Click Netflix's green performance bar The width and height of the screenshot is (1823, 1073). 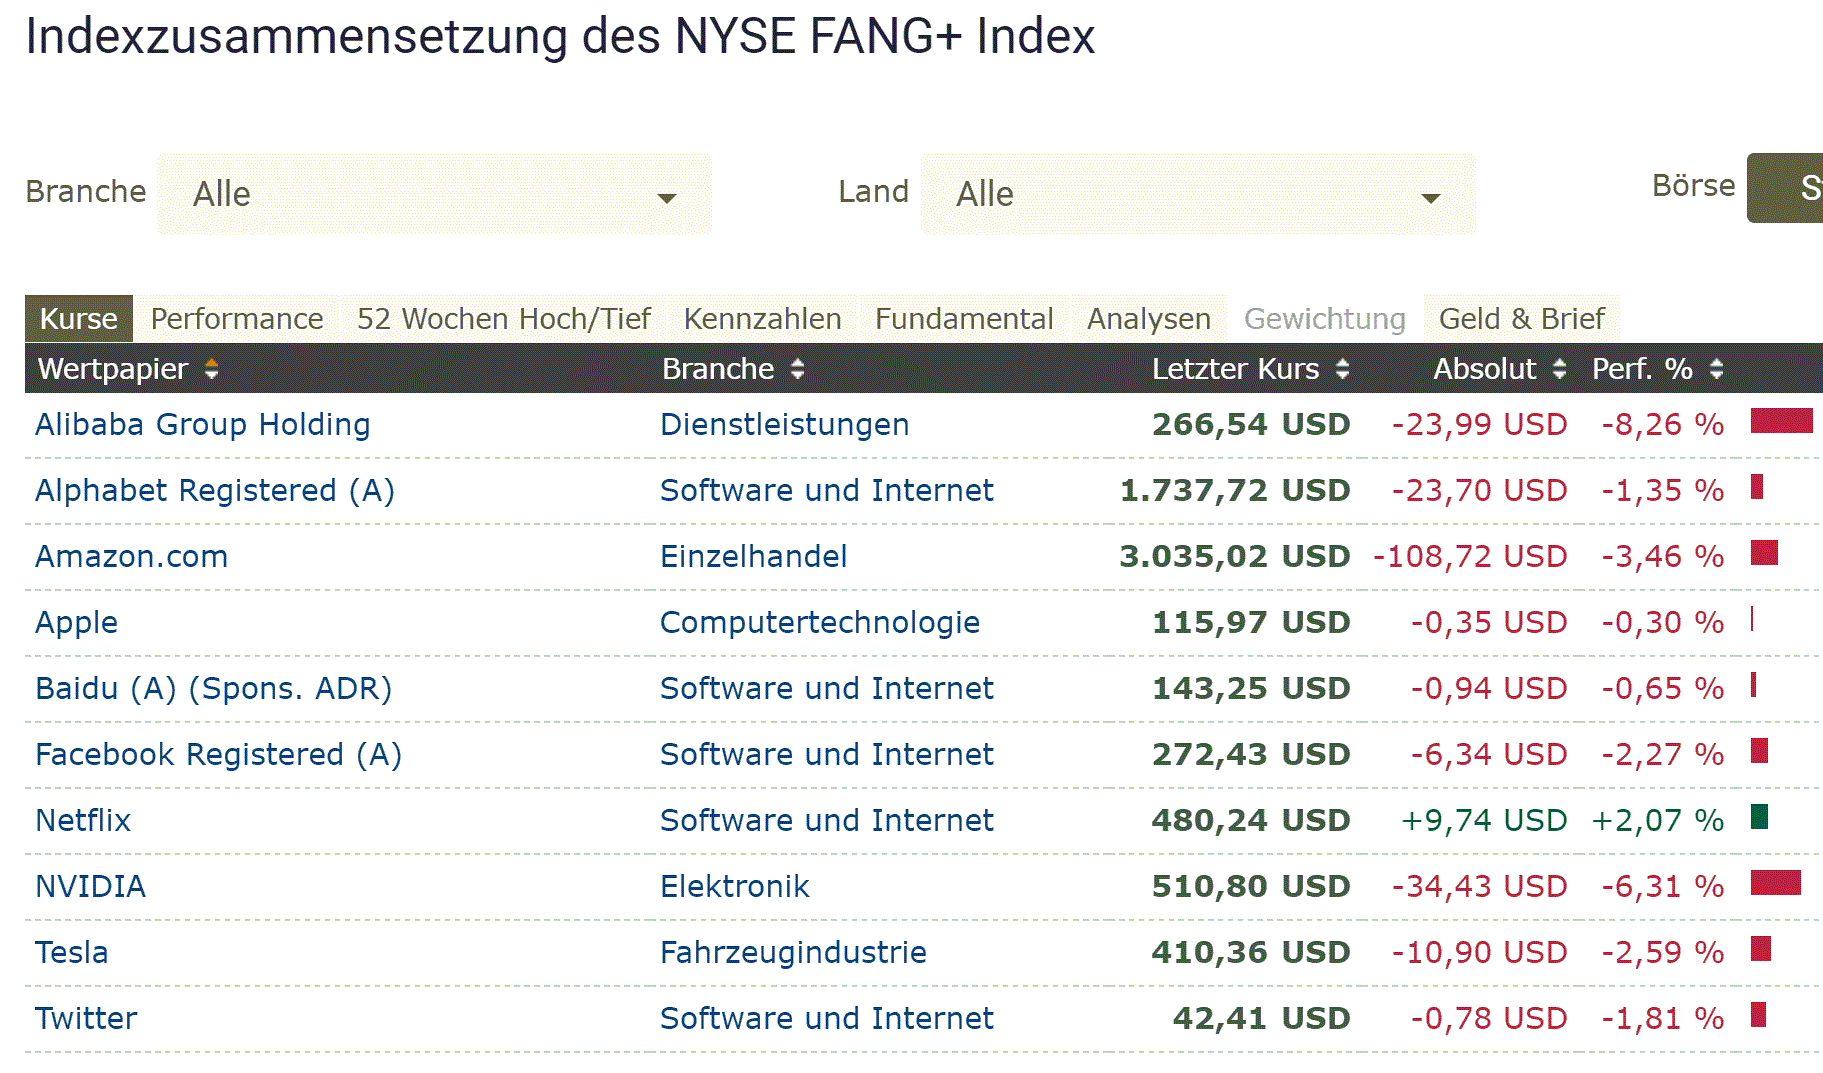pyautogui.click(x=1760, y=817)
